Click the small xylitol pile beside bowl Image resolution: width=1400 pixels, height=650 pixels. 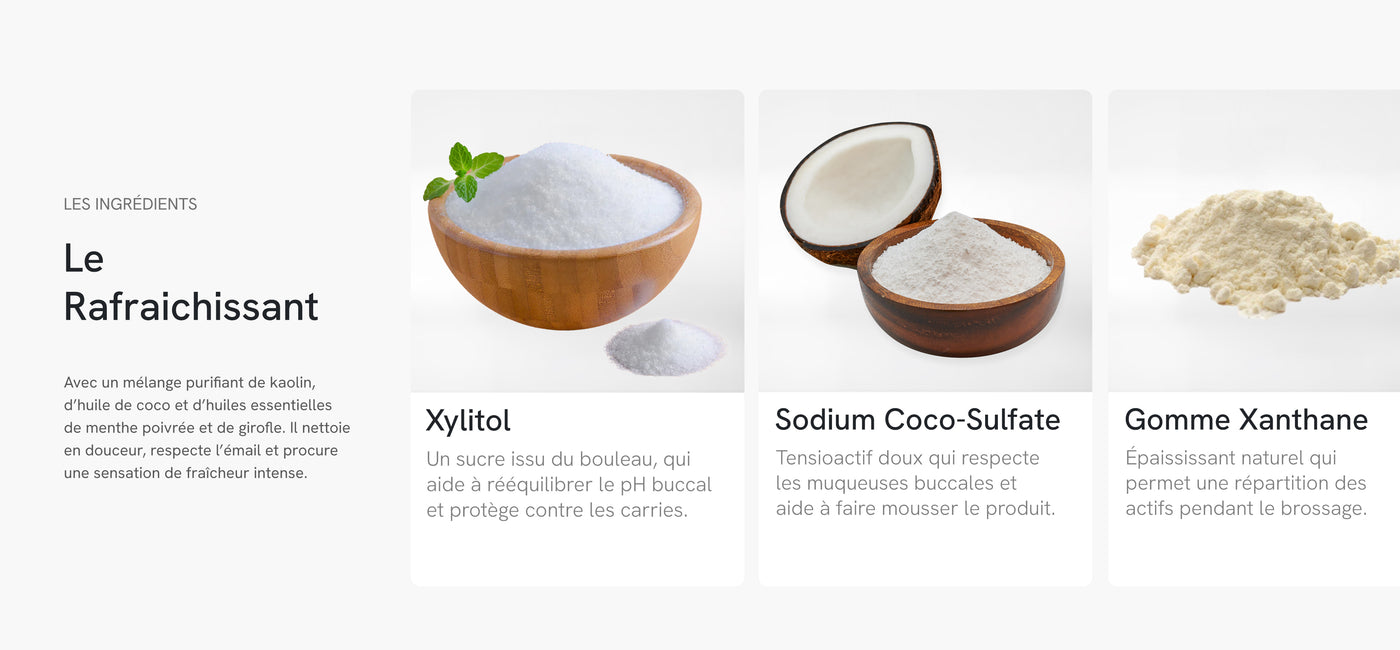pos(665,347)
